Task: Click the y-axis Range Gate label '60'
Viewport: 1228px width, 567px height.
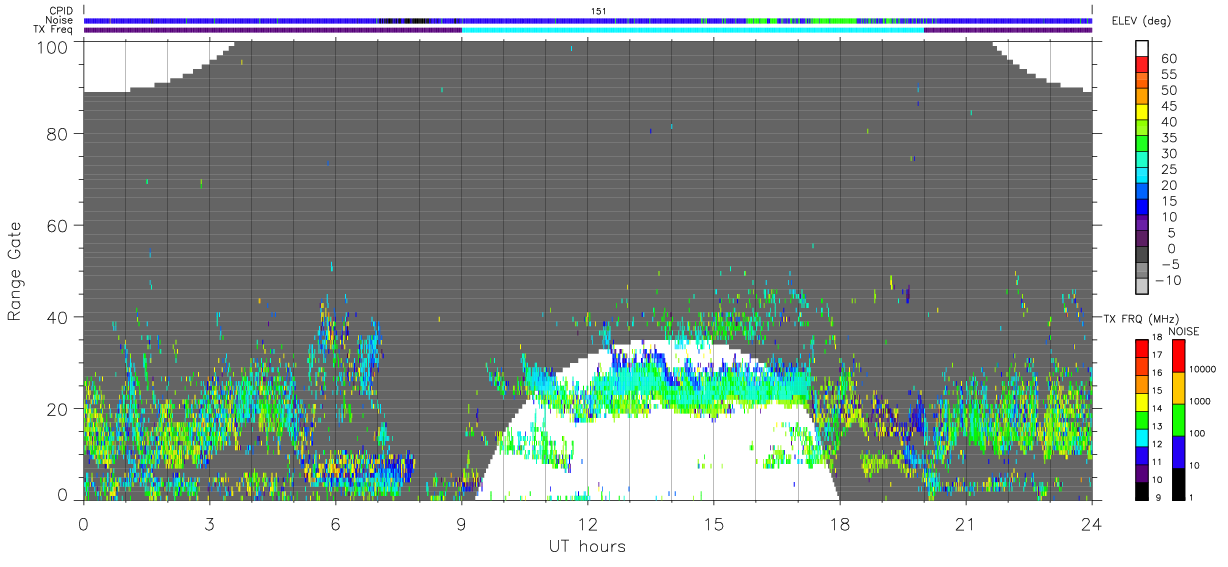Action: (58, 225)
